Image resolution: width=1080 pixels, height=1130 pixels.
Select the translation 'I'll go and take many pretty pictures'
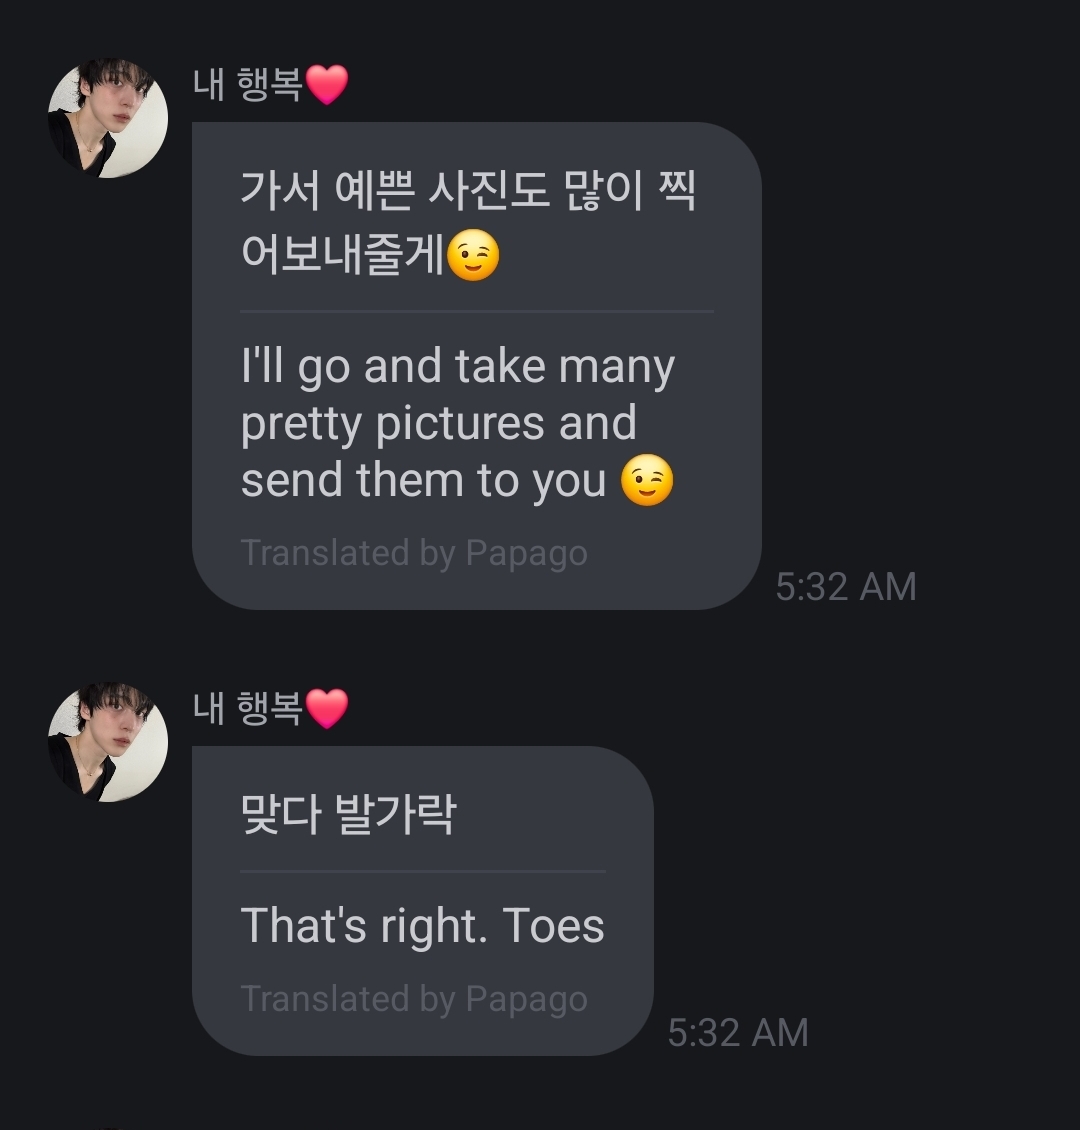coord(458,394)
